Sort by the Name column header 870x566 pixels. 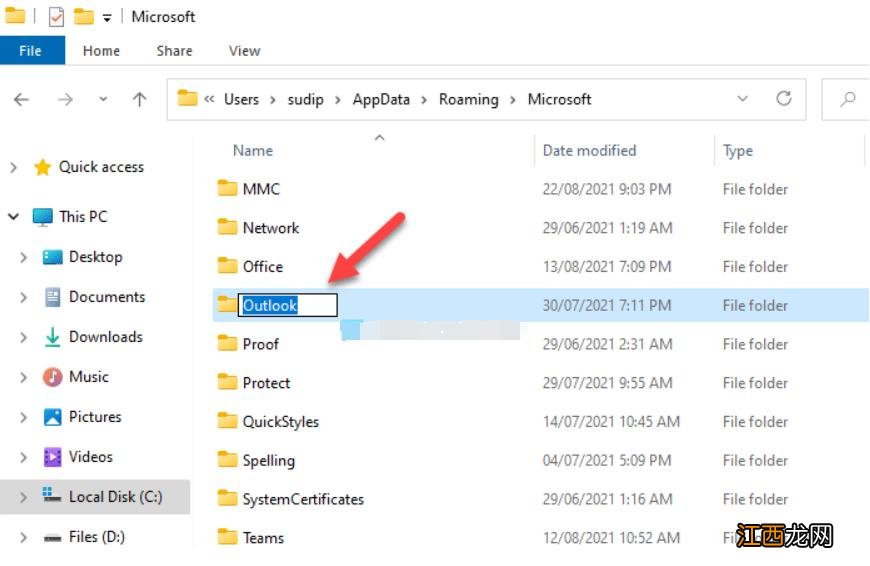point(252,150)
